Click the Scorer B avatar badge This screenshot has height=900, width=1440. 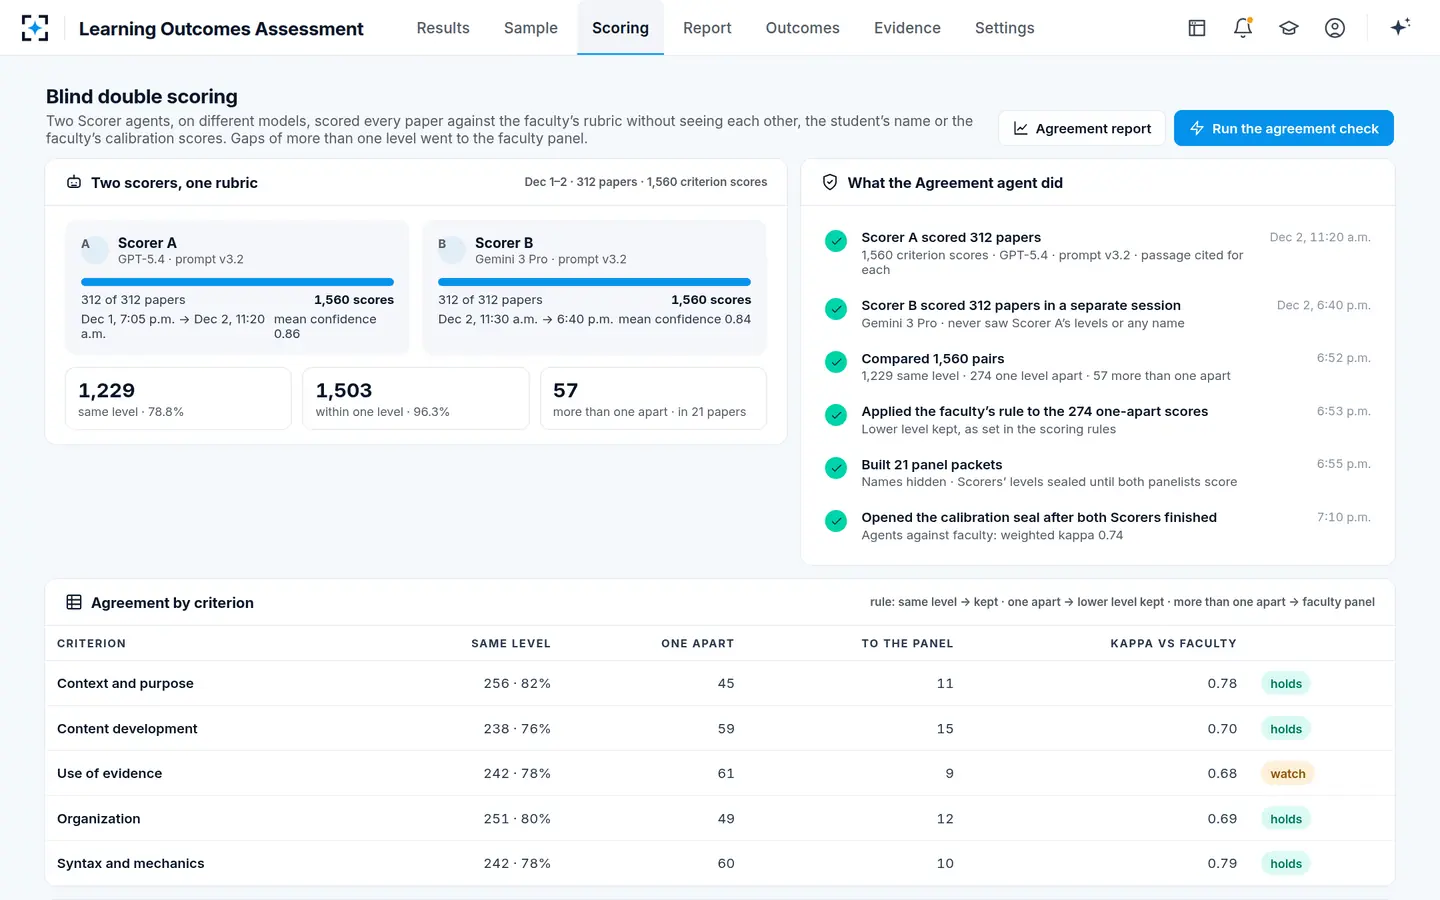coord(451,249)
